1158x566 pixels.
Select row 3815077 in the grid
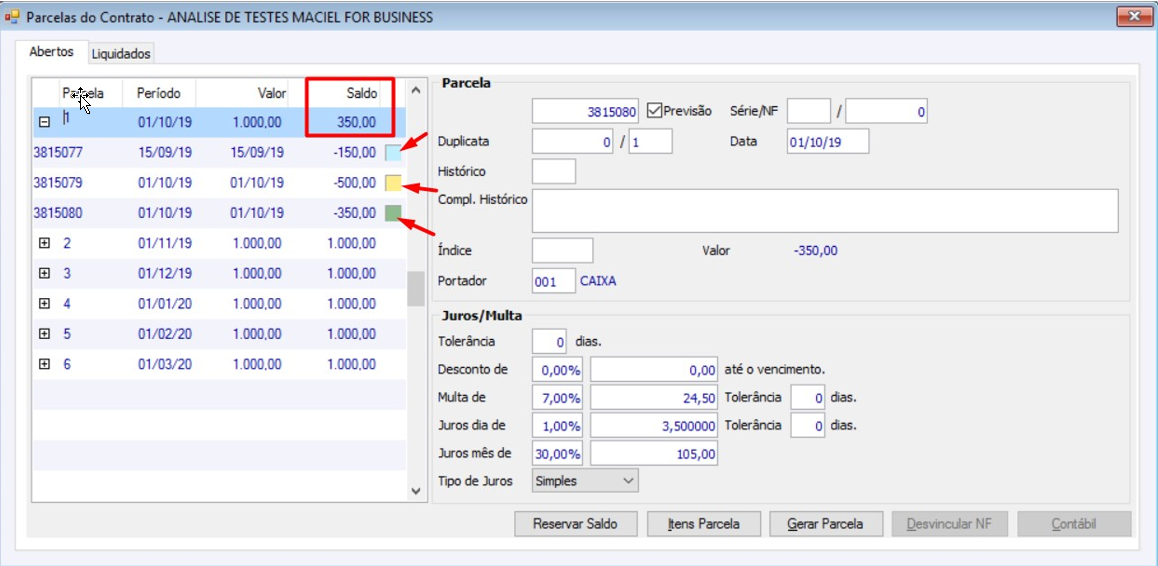(219, 153)
